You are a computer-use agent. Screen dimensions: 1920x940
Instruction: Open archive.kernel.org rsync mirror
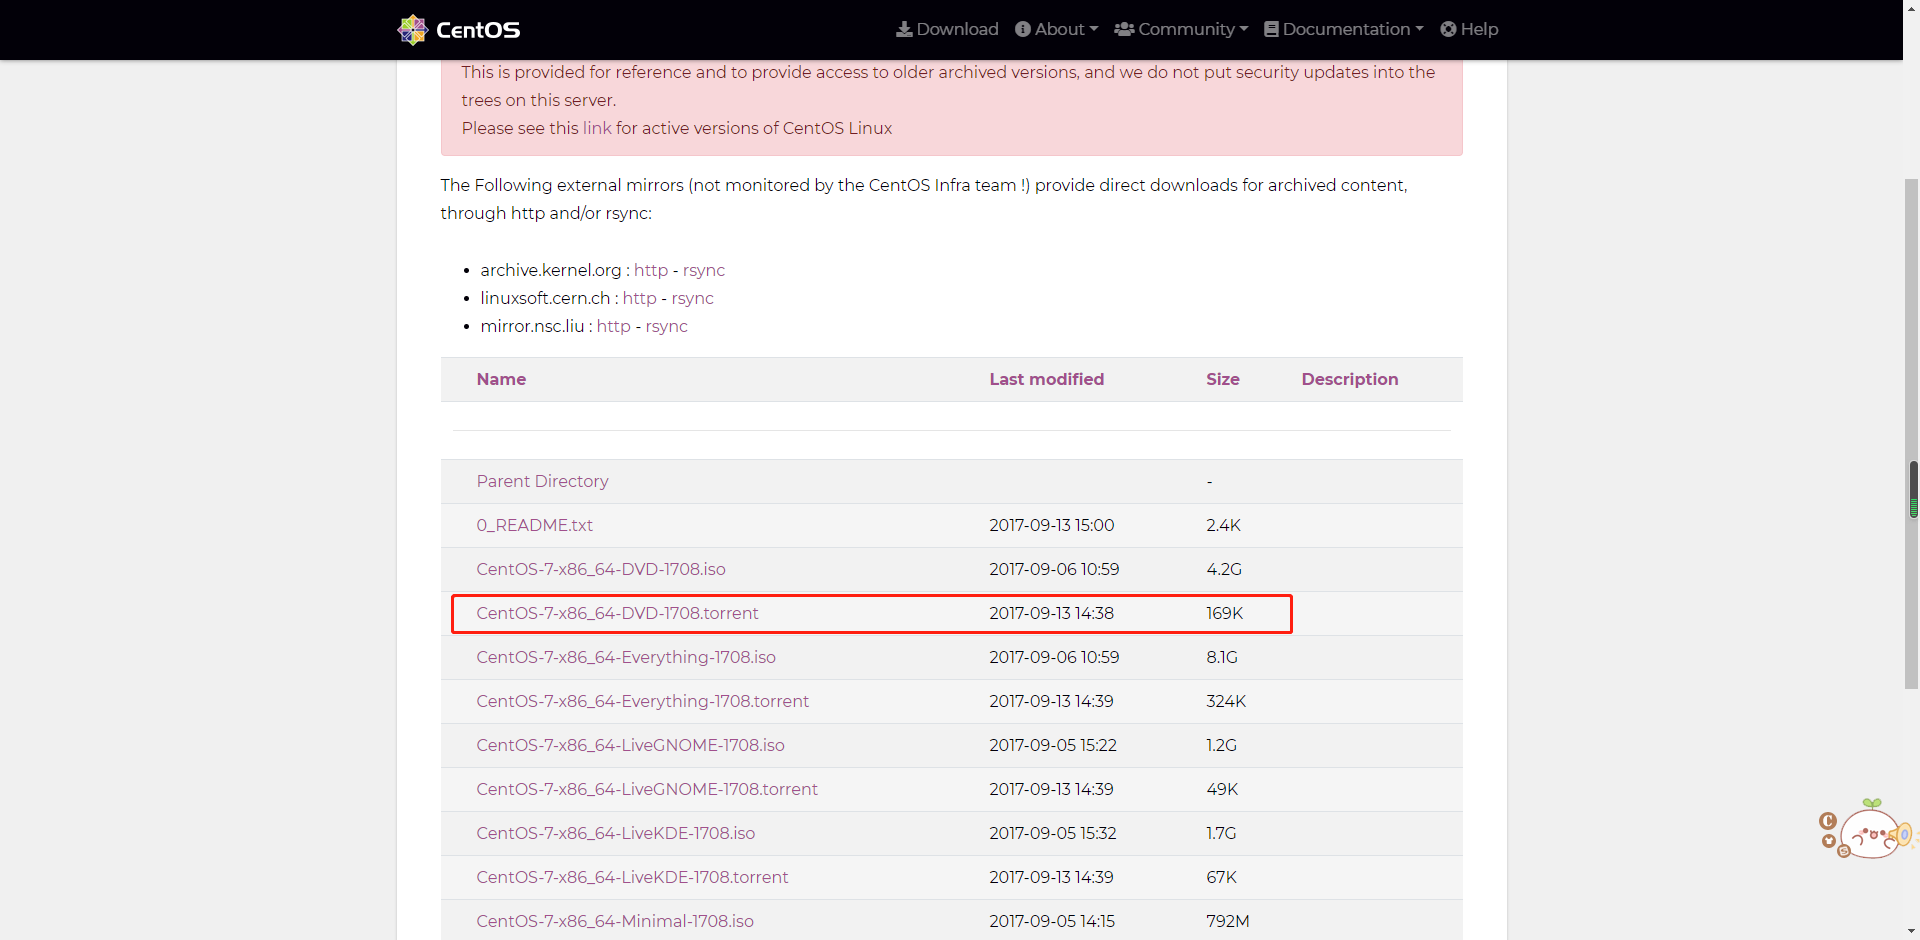coord(704,270)
